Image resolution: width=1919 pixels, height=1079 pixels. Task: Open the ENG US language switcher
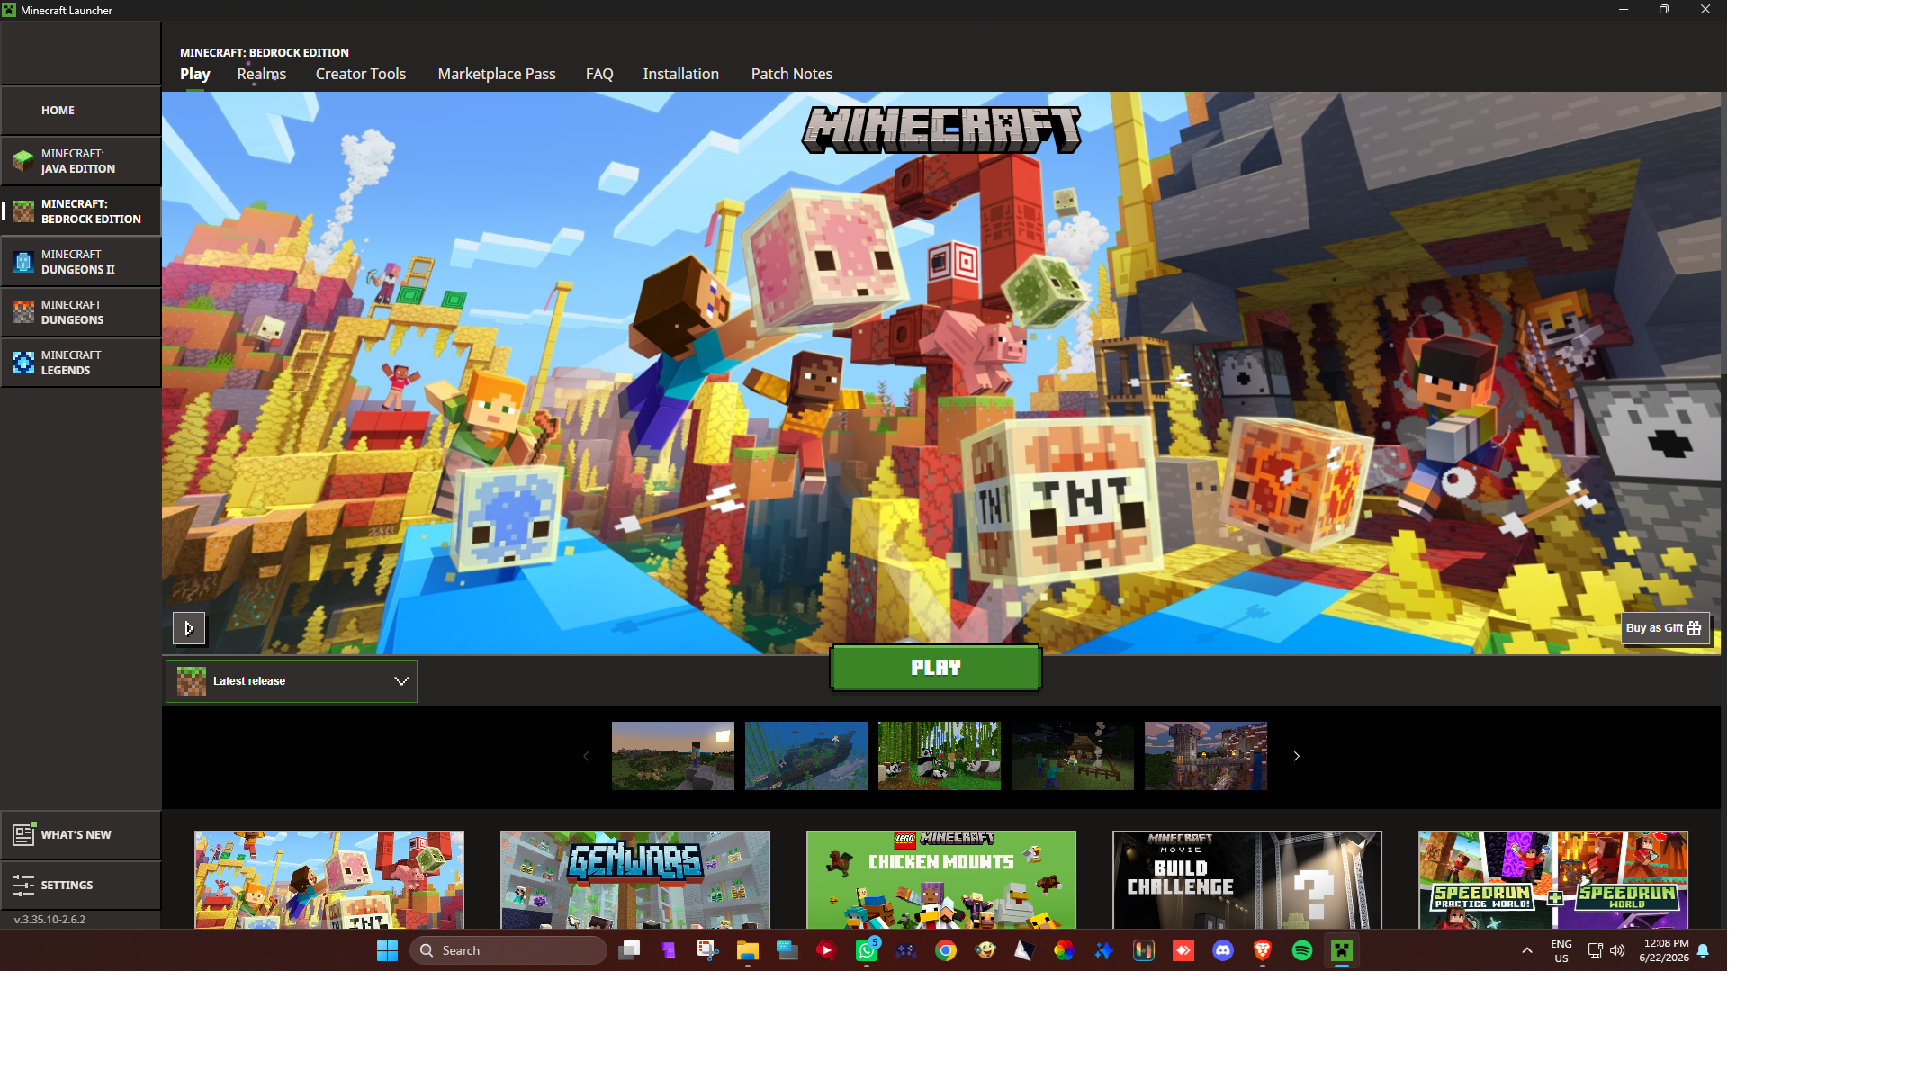tap(1561, 951)
